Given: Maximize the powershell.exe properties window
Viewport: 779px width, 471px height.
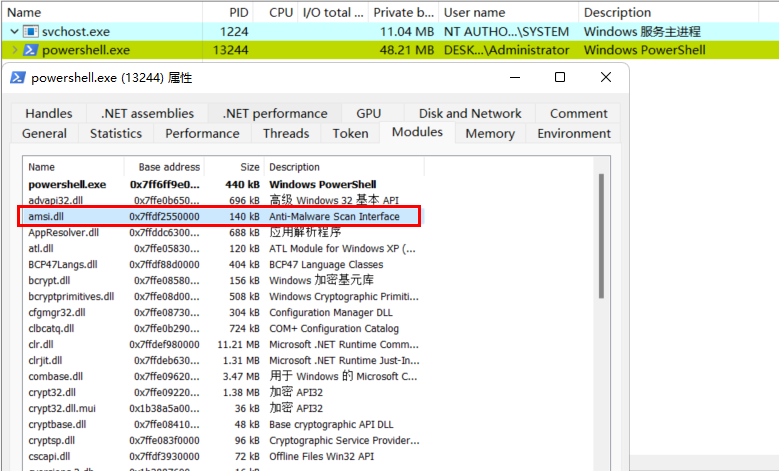Looking at the screenshot, I should pos(560,77).
